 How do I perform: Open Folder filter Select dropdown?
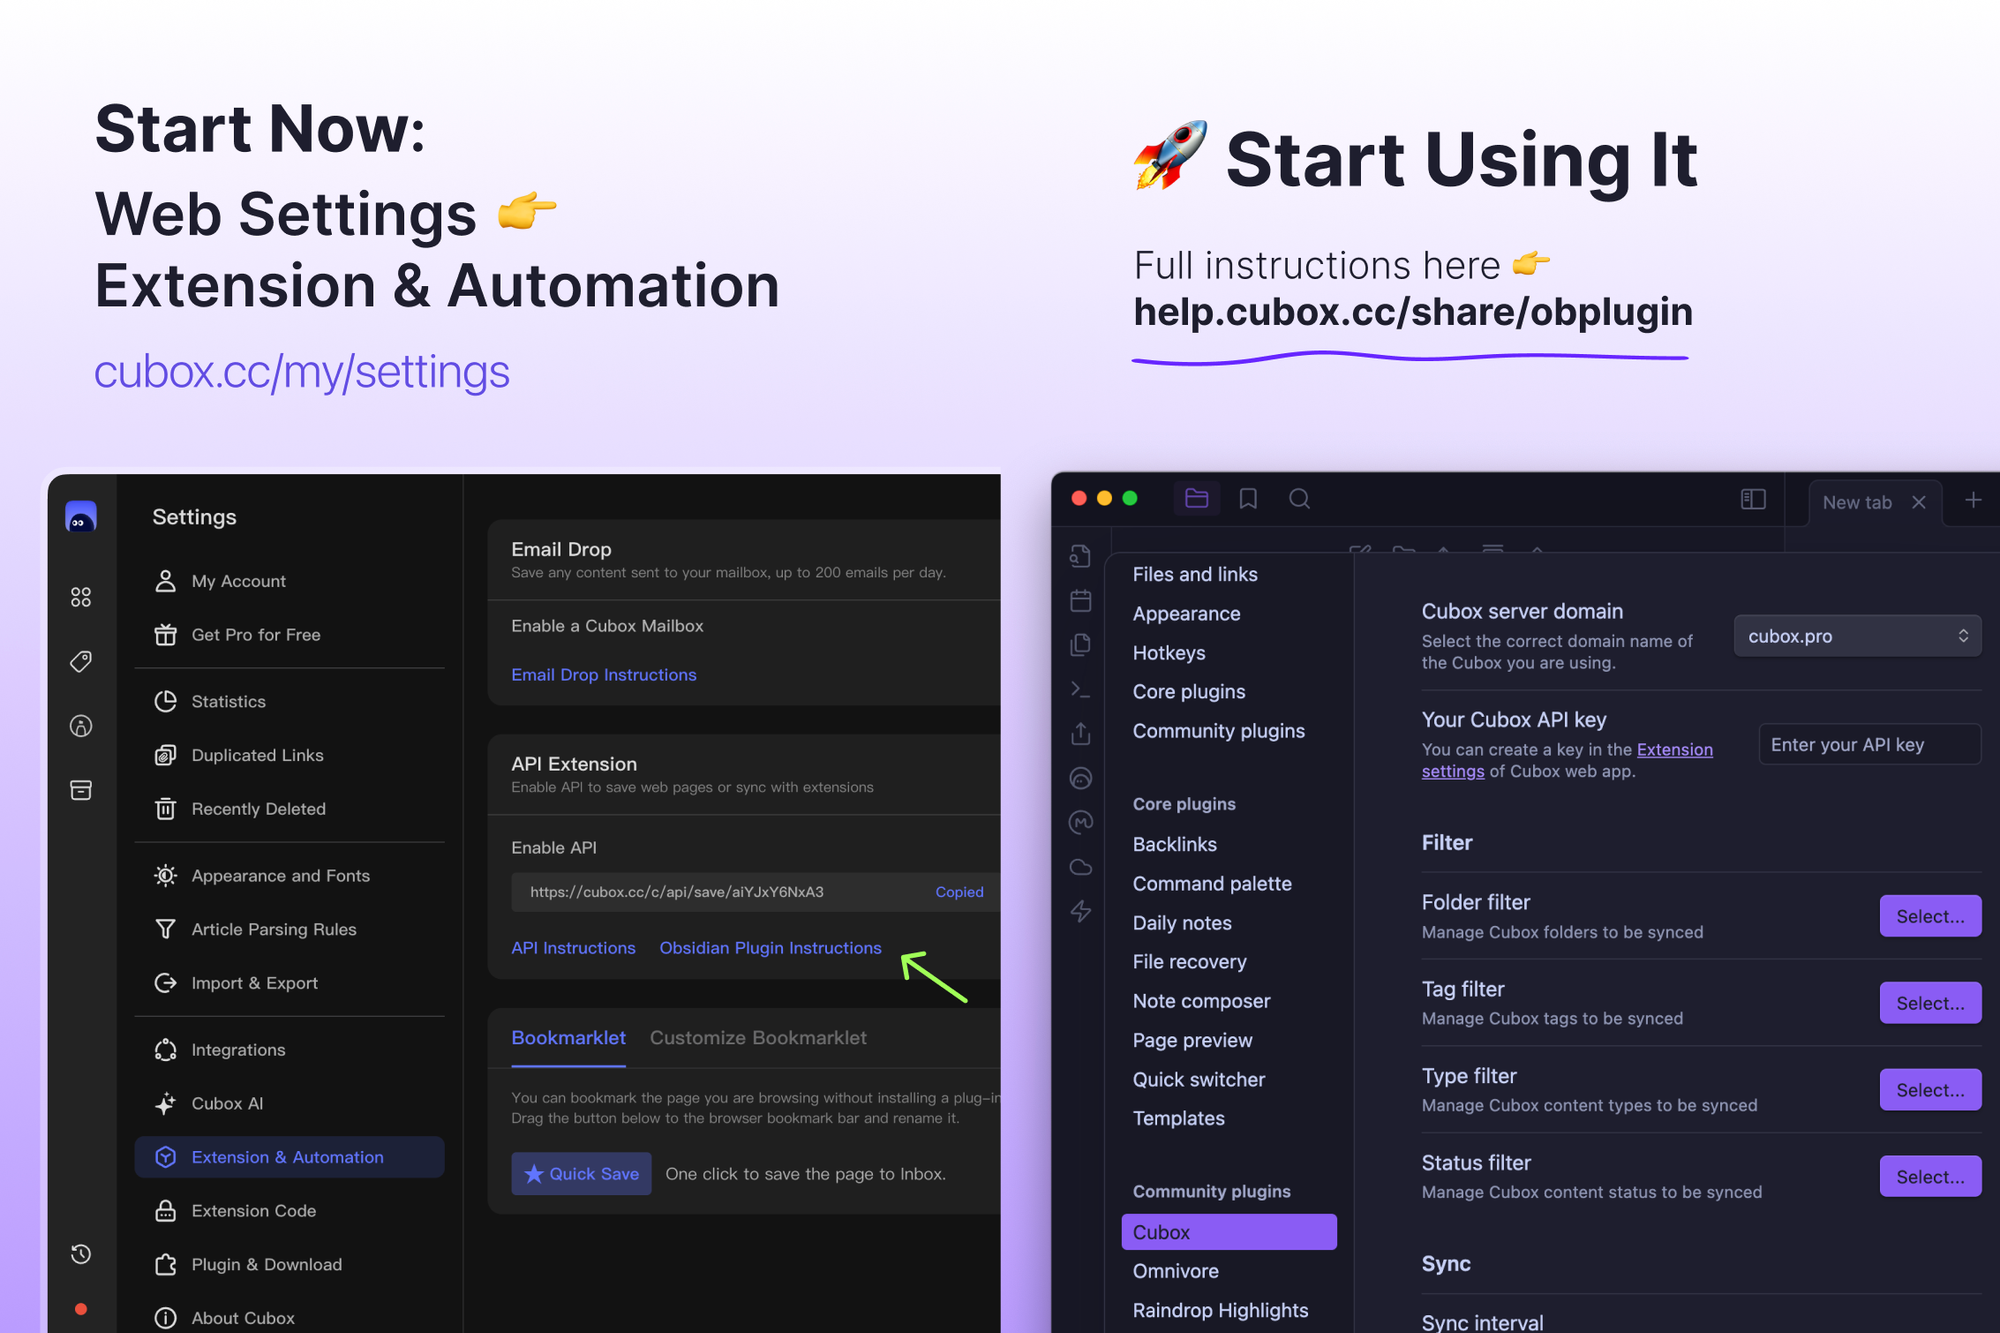[x=1930, y=916]
